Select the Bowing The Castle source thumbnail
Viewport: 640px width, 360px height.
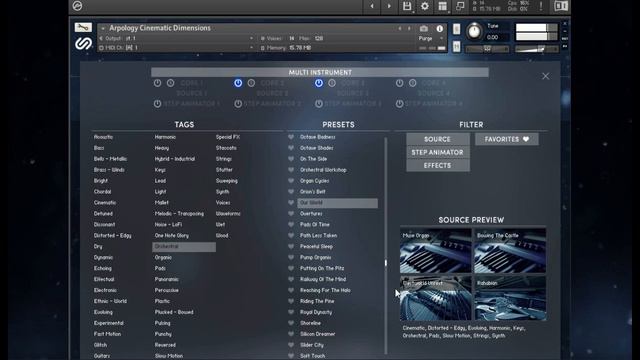click(510, 250)
